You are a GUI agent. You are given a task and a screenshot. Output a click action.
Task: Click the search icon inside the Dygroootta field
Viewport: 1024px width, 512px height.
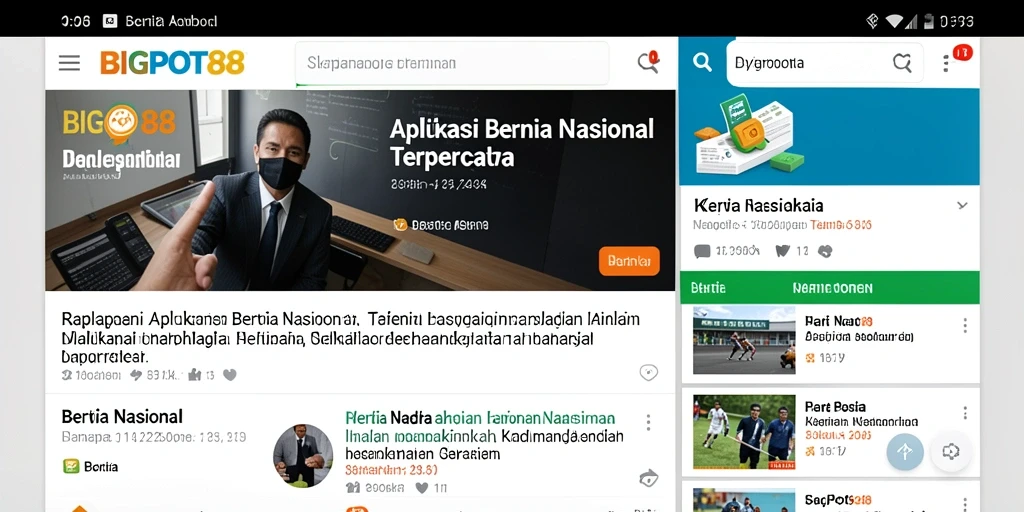(902, 63)
